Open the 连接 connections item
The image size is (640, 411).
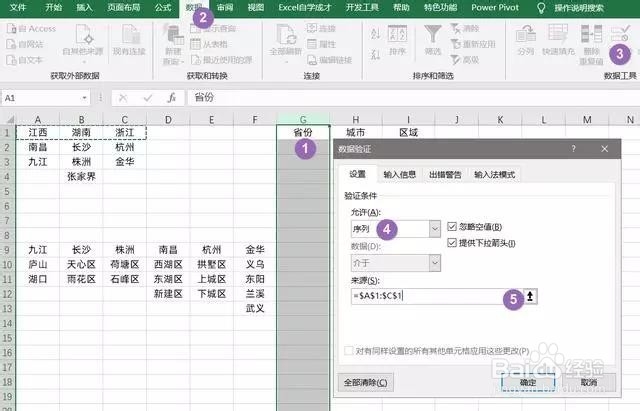pyautogui.click(x=321, y=28)
